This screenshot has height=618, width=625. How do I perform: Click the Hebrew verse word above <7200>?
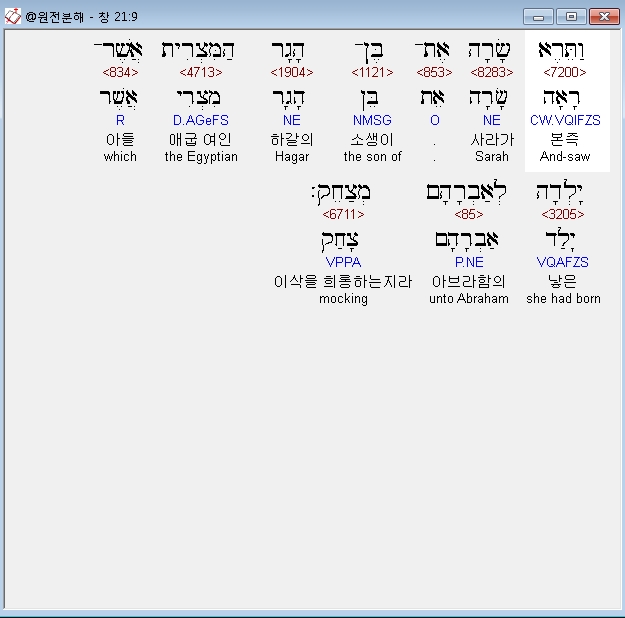(562, 50)
